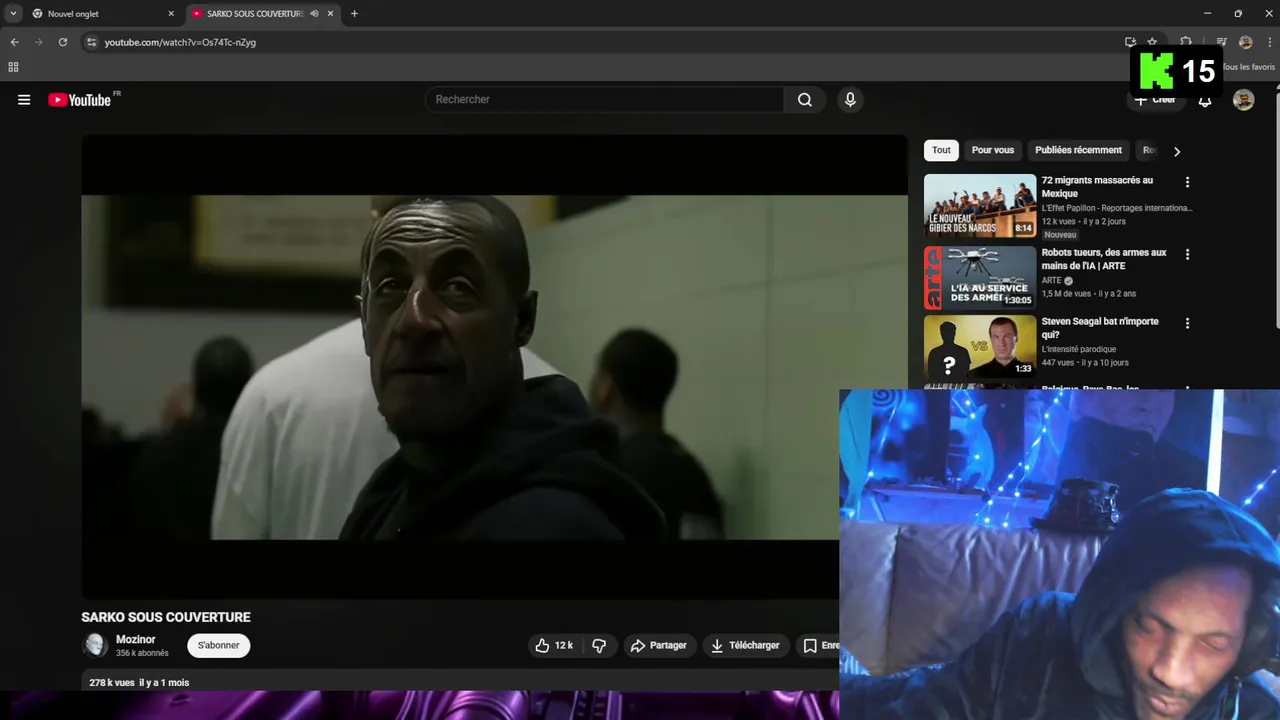The width and height of the screenshot is (1280, 720).
Task: Open Robots tueurs ARTE video thumbnail
Action: click(980, 277)
